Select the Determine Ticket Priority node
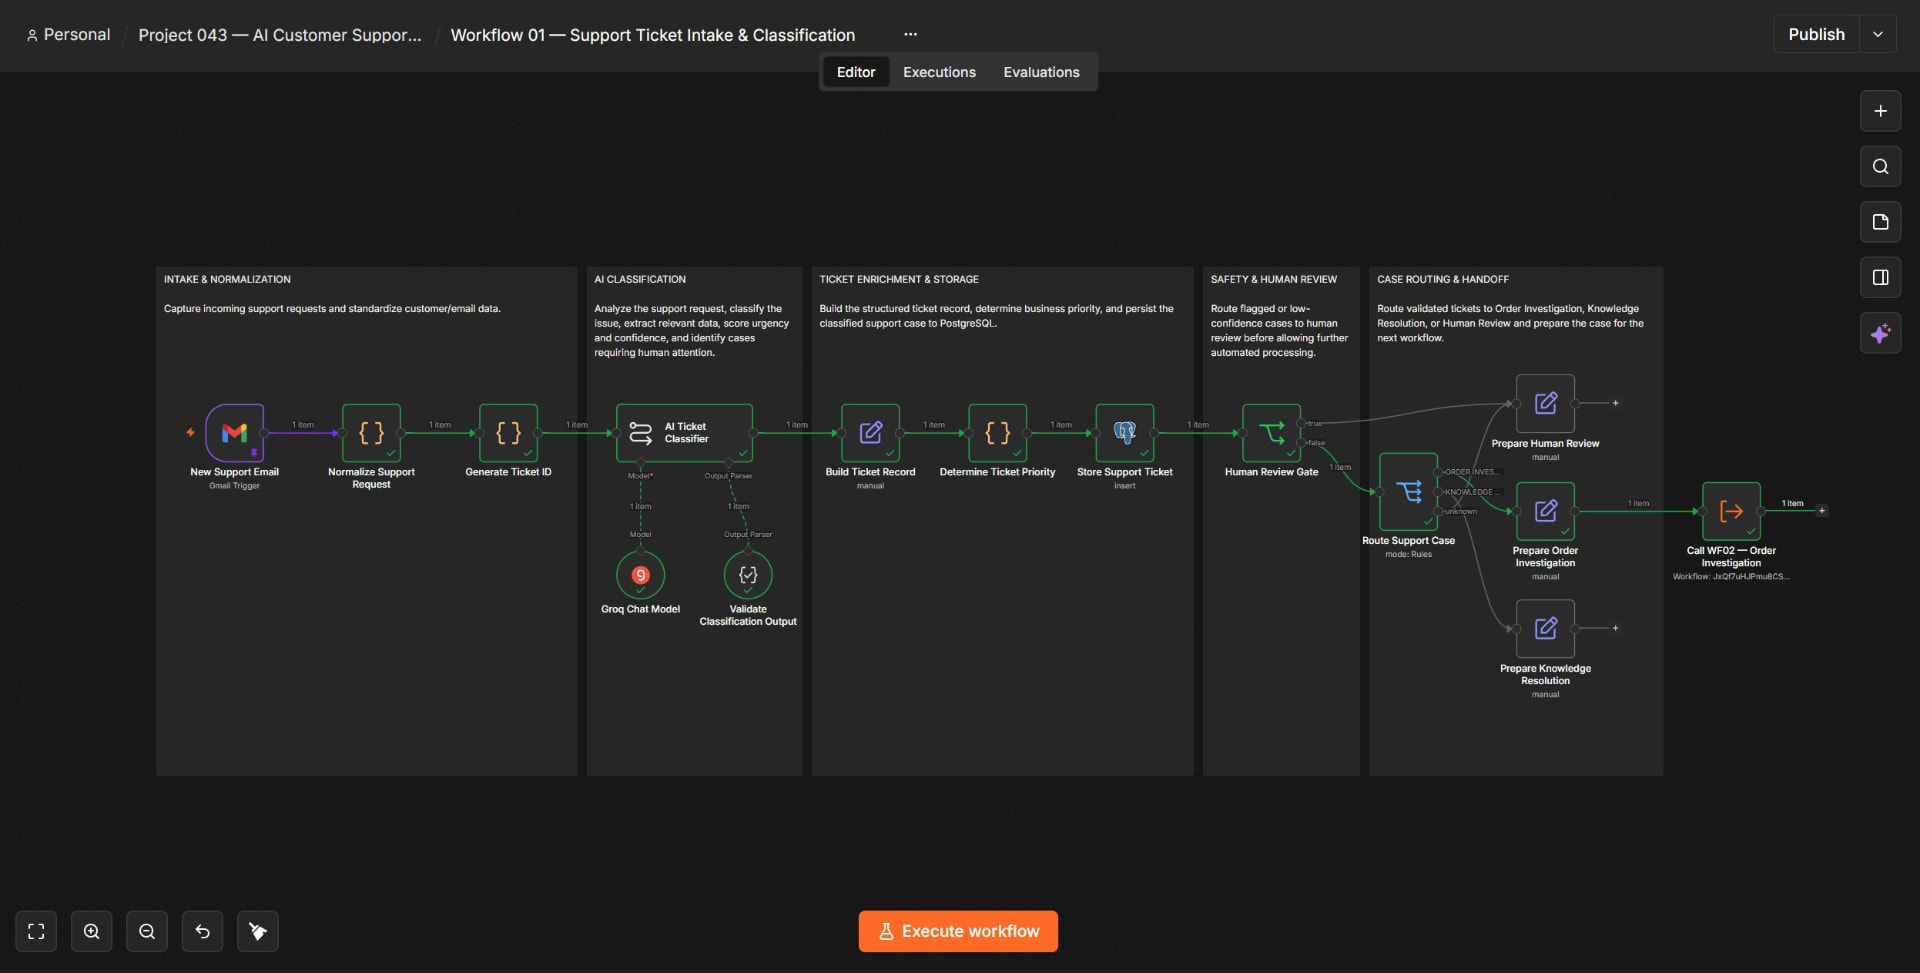 point(998,433)
